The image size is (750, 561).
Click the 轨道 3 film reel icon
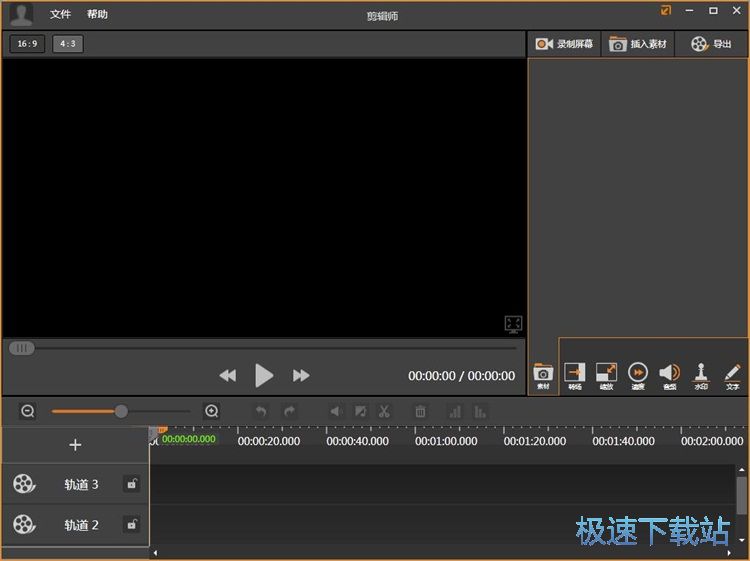coord(24,484)
